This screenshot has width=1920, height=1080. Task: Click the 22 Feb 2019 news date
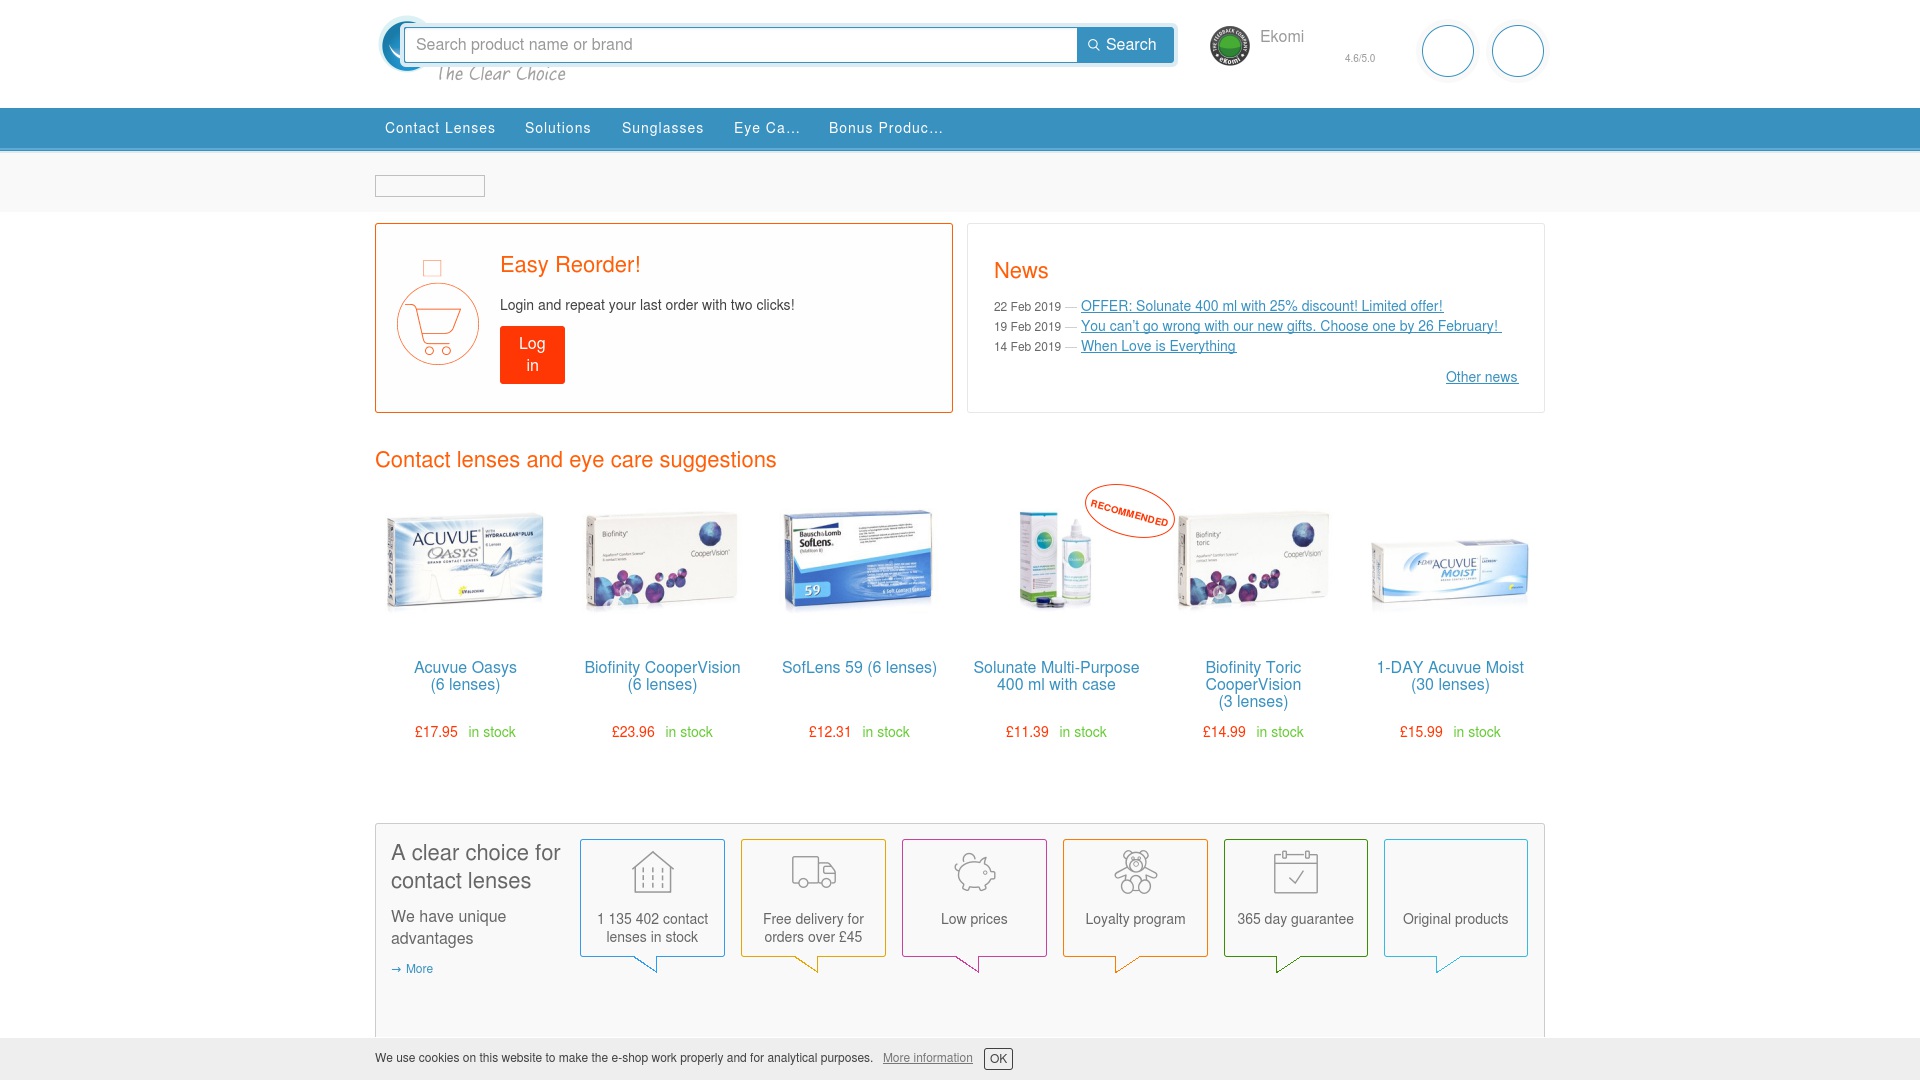pos(1027,307)
